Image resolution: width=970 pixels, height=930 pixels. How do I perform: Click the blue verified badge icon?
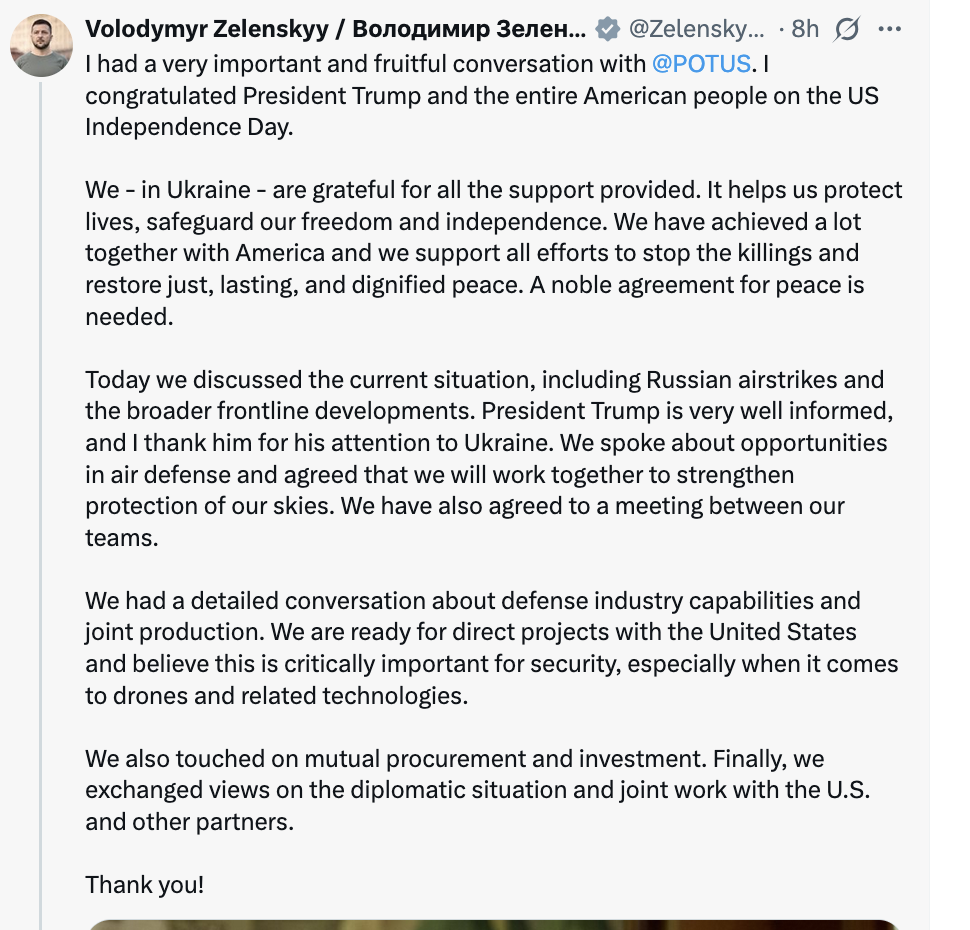click(x=607, y=30)
